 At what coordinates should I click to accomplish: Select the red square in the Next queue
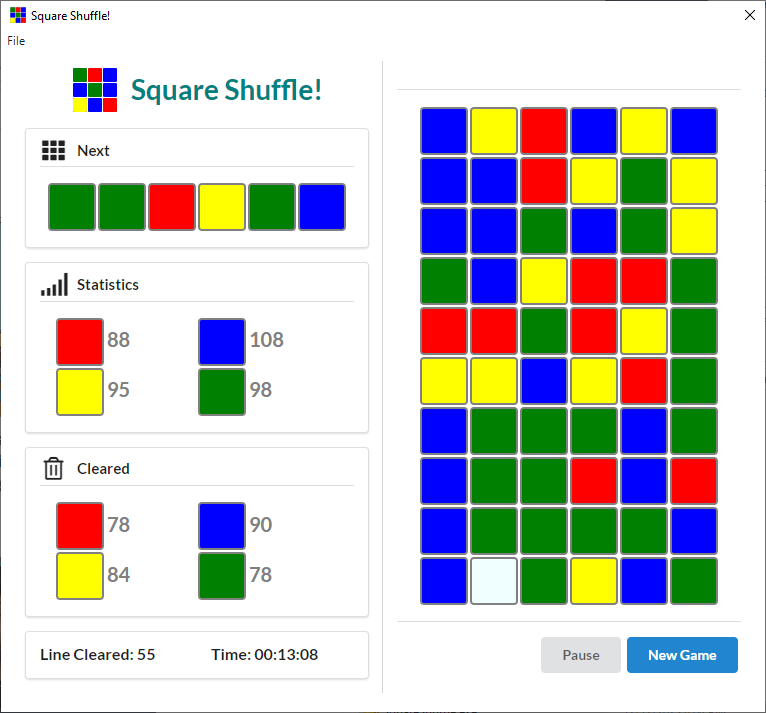click(172, 207)
